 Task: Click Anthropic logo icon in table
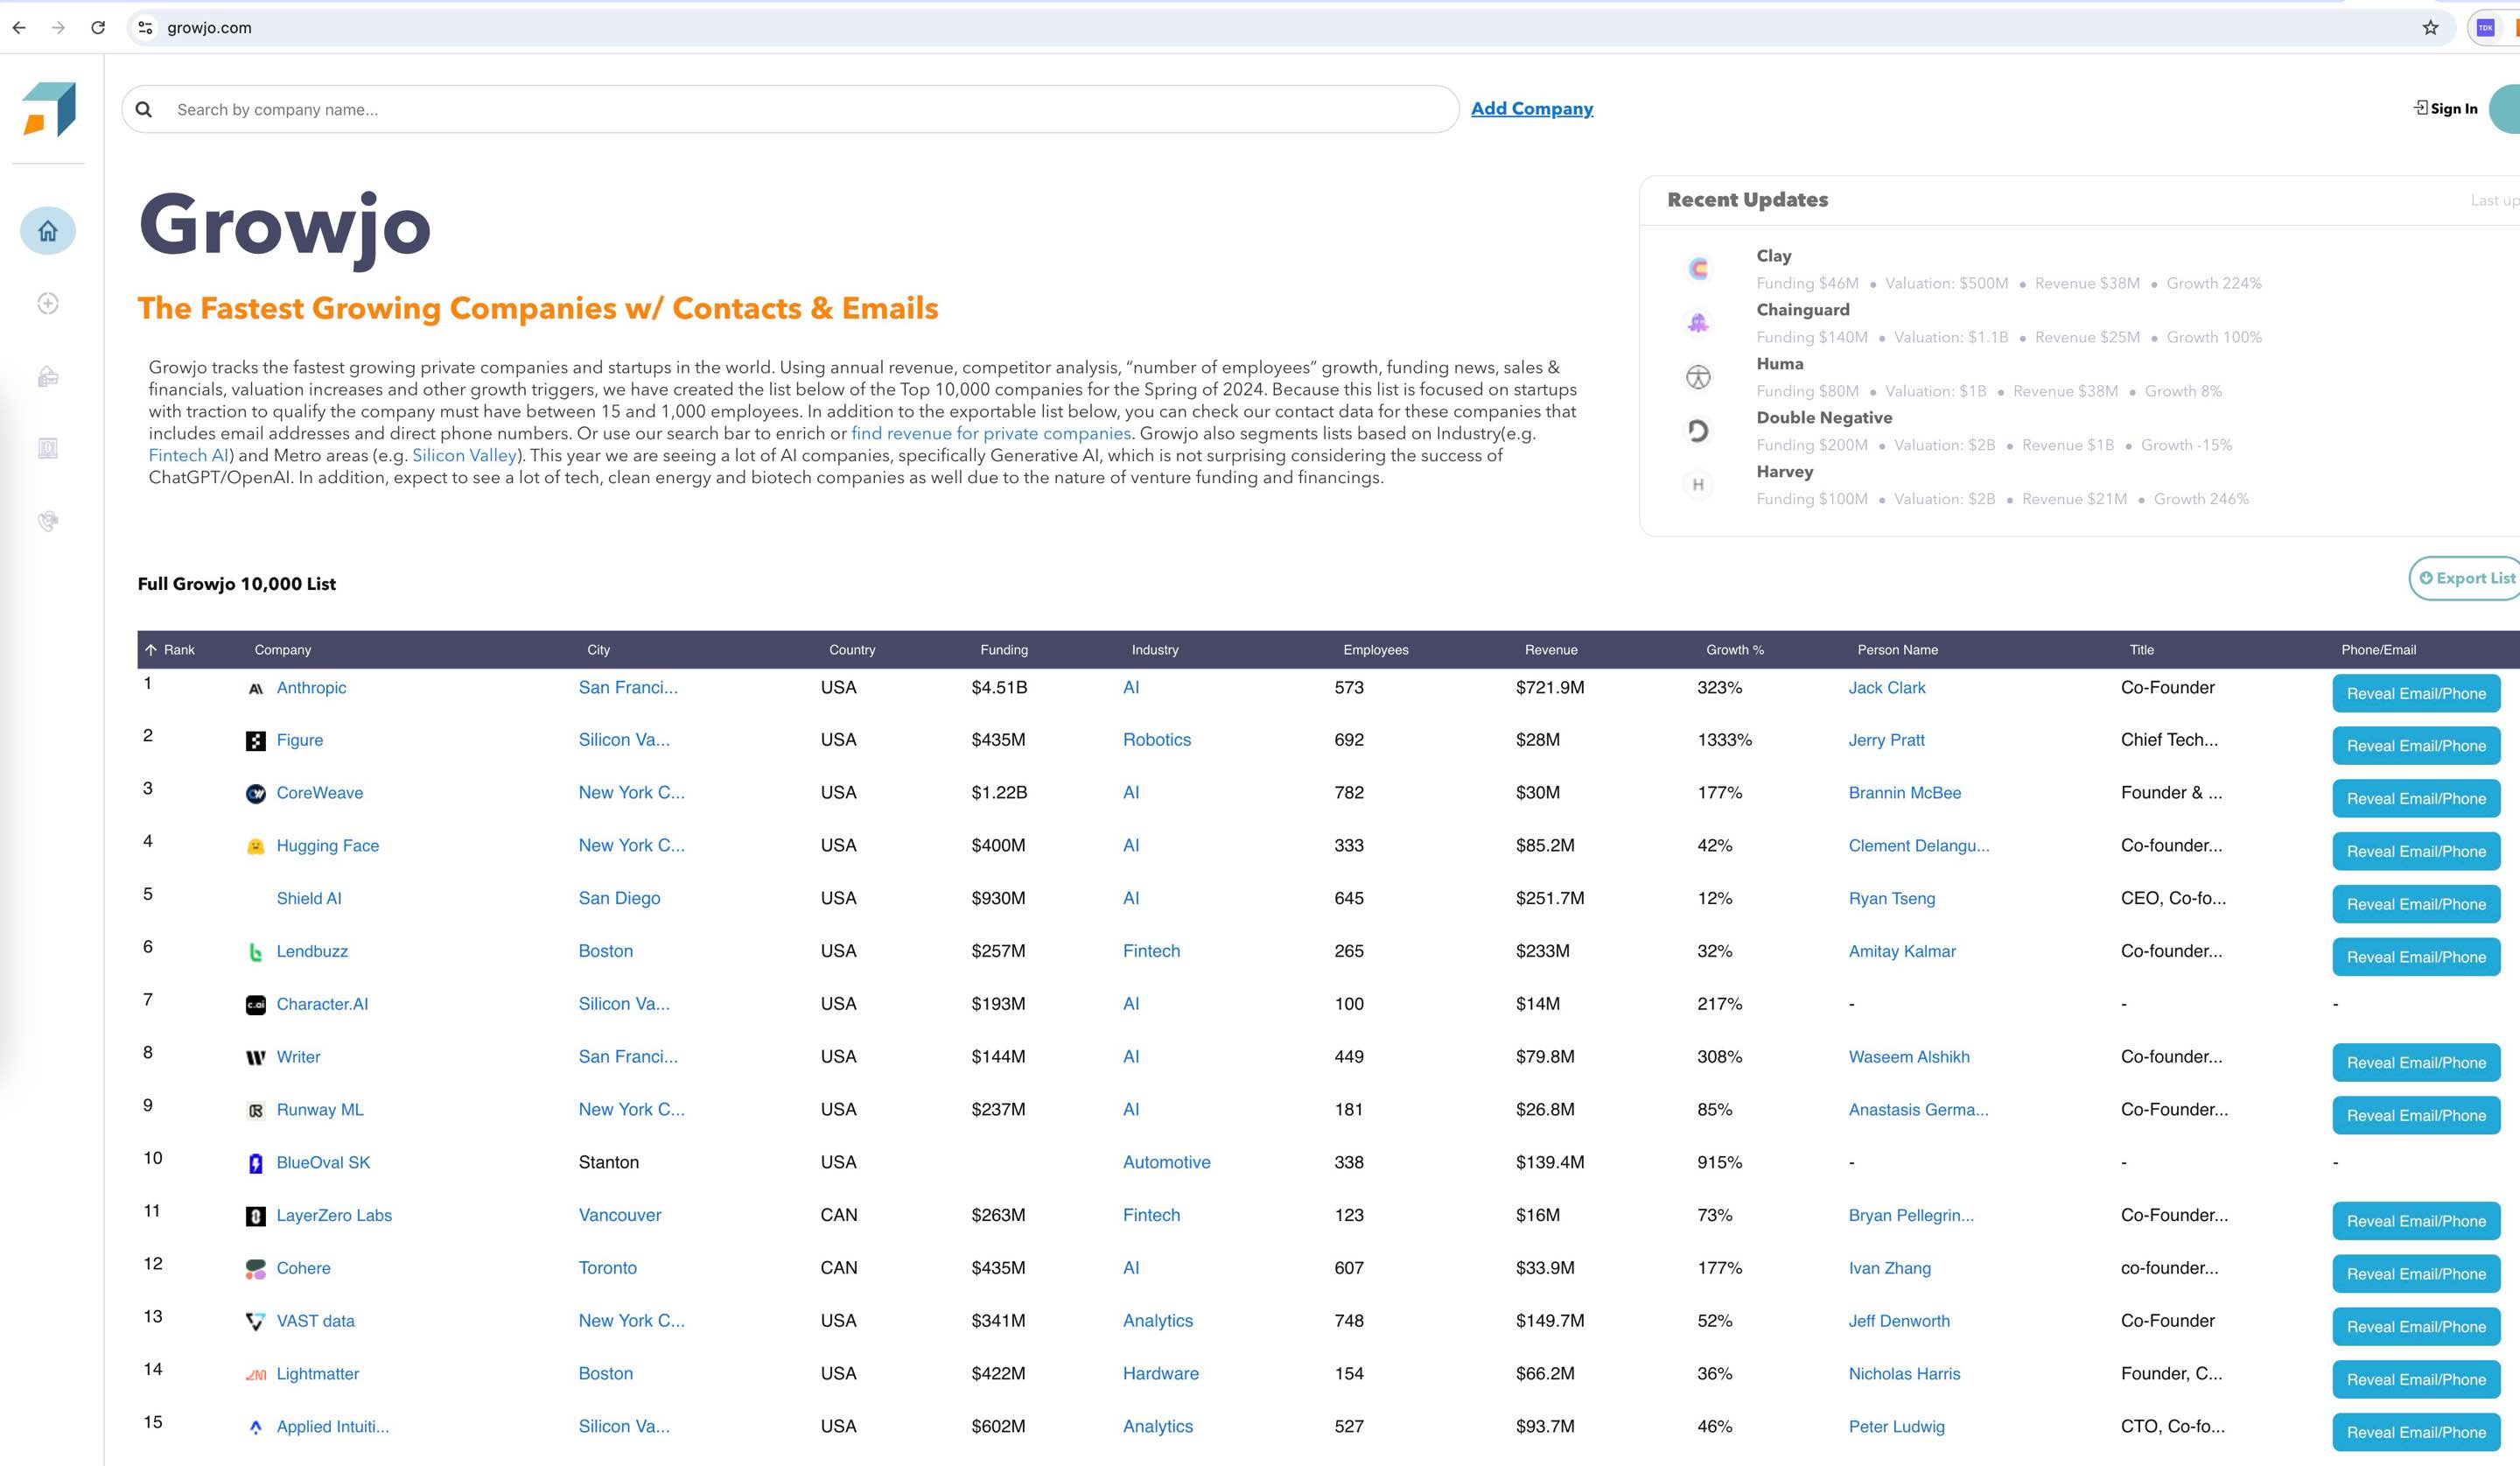256,688
